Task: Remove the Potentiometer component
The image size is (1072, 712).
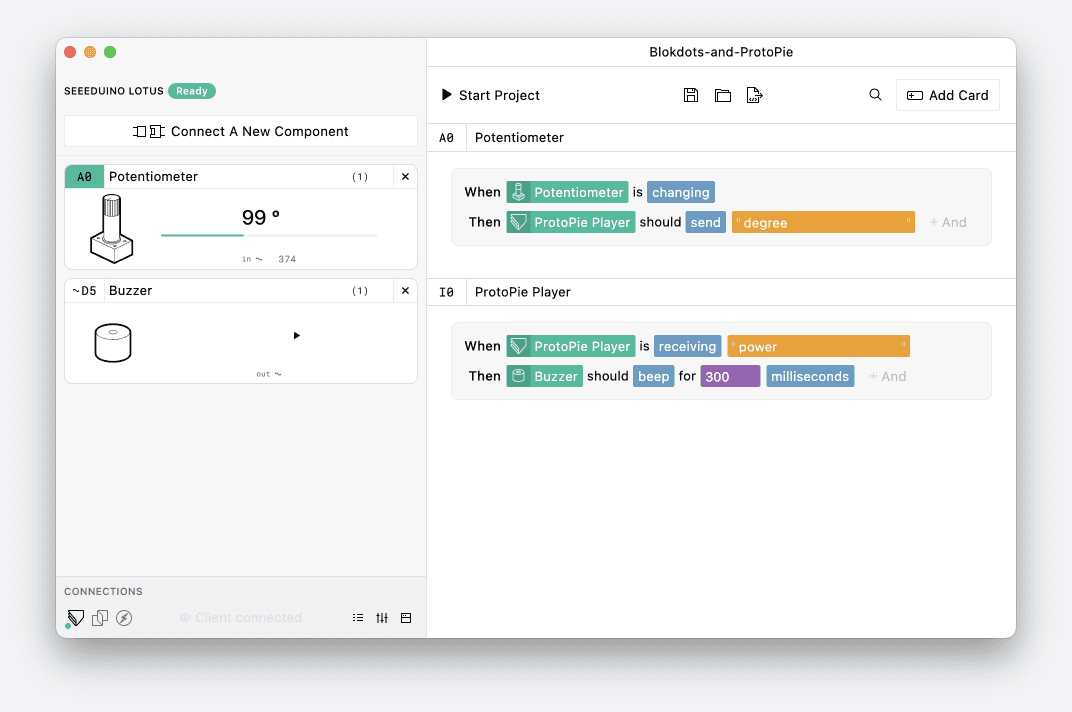Action: click(405, 176)
